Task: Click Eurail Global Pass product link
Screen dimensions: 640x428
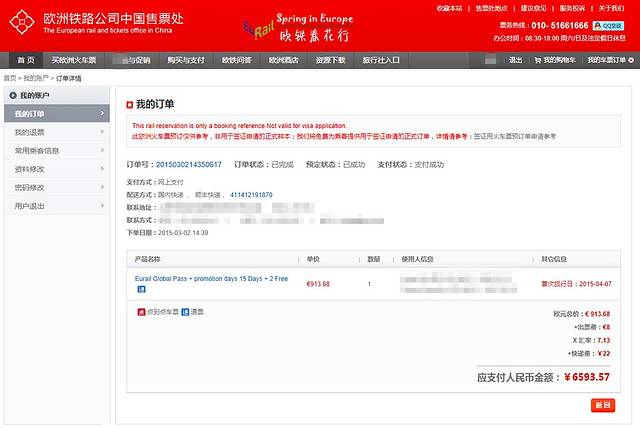Action: point(197,279)
